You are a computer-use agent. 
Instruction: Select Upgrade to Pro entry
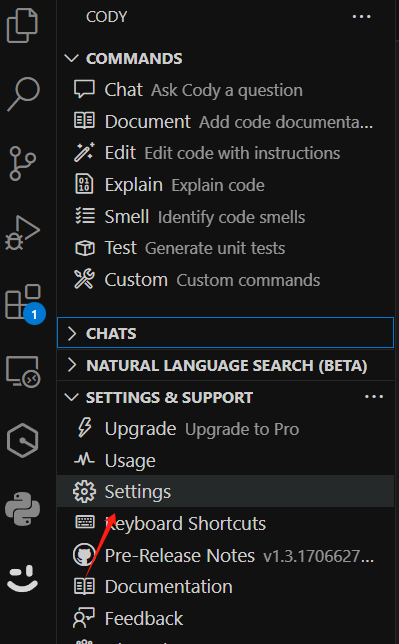click(226, 428)
